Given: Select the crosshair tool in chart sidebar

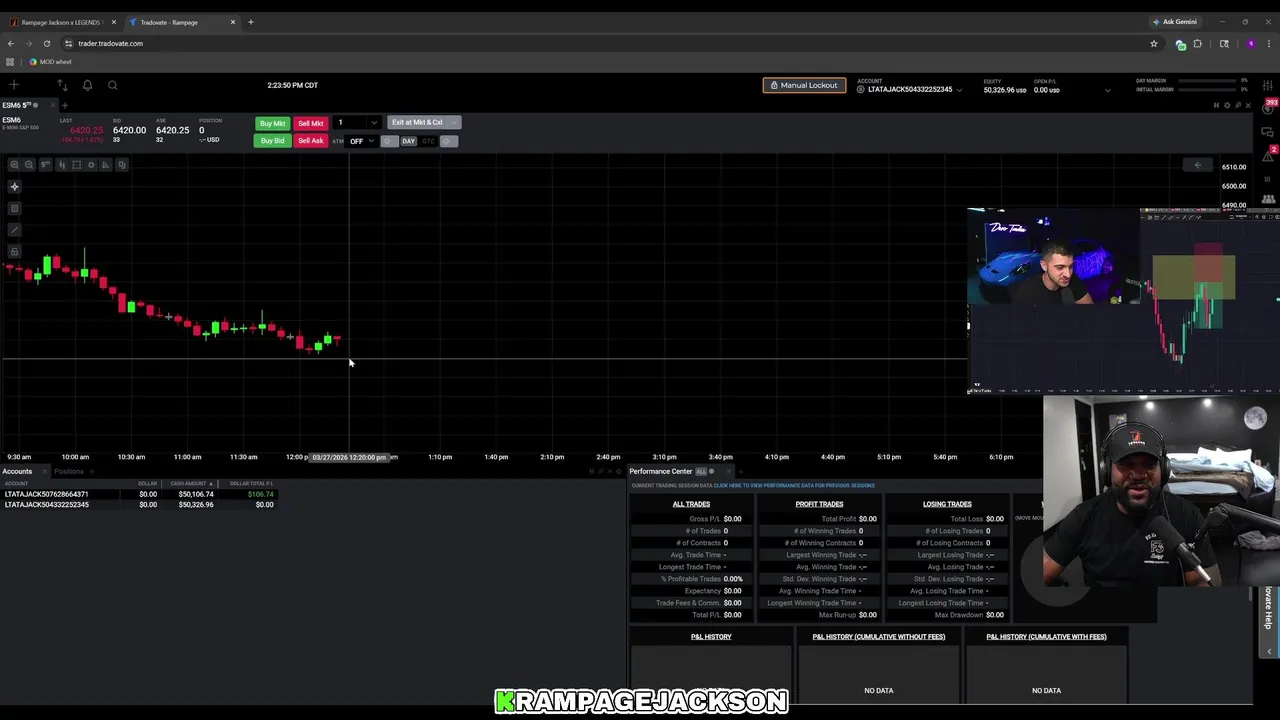Looking at the screenshot, I should tap(14, 187).
